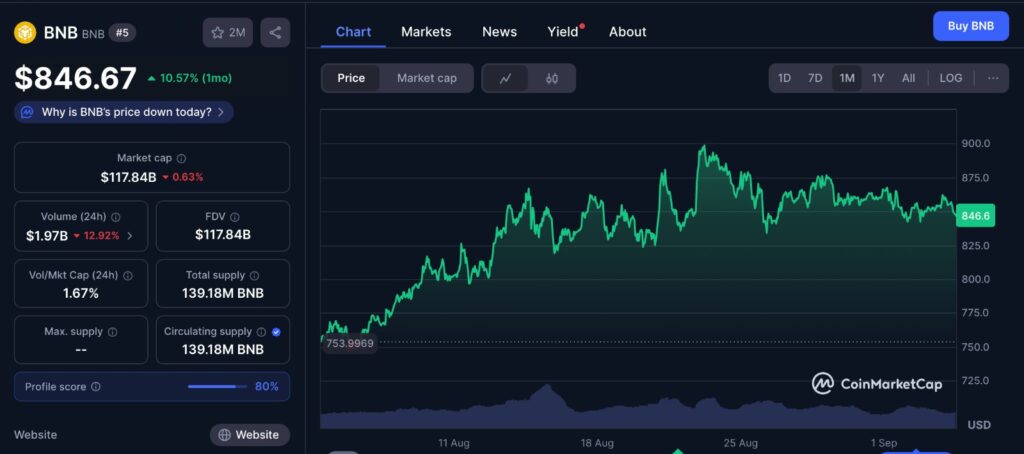The width and height of the screenshot is (1024, 454).
Task: Select Market cap chart mode
Action: (426, 78)
